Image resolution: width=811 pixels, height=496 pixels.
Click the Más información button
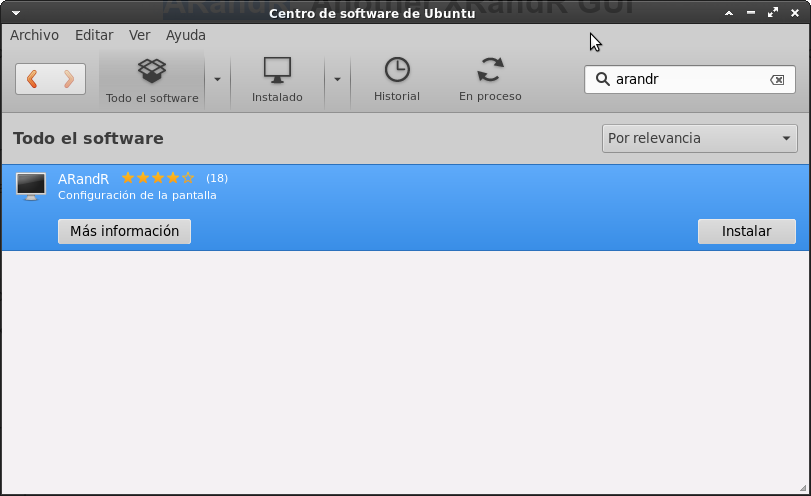(124, 231)
